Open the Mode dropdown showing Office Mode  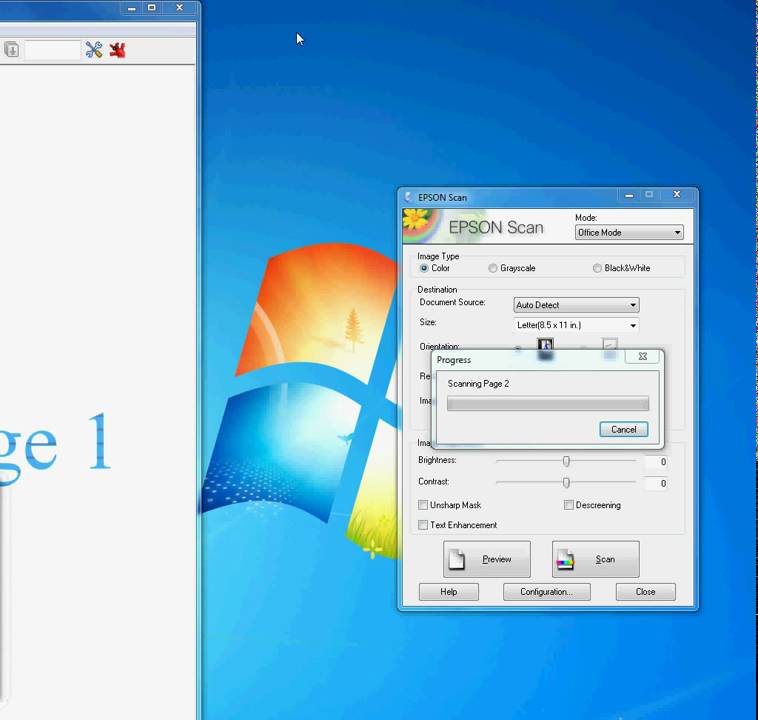point(629,233)
